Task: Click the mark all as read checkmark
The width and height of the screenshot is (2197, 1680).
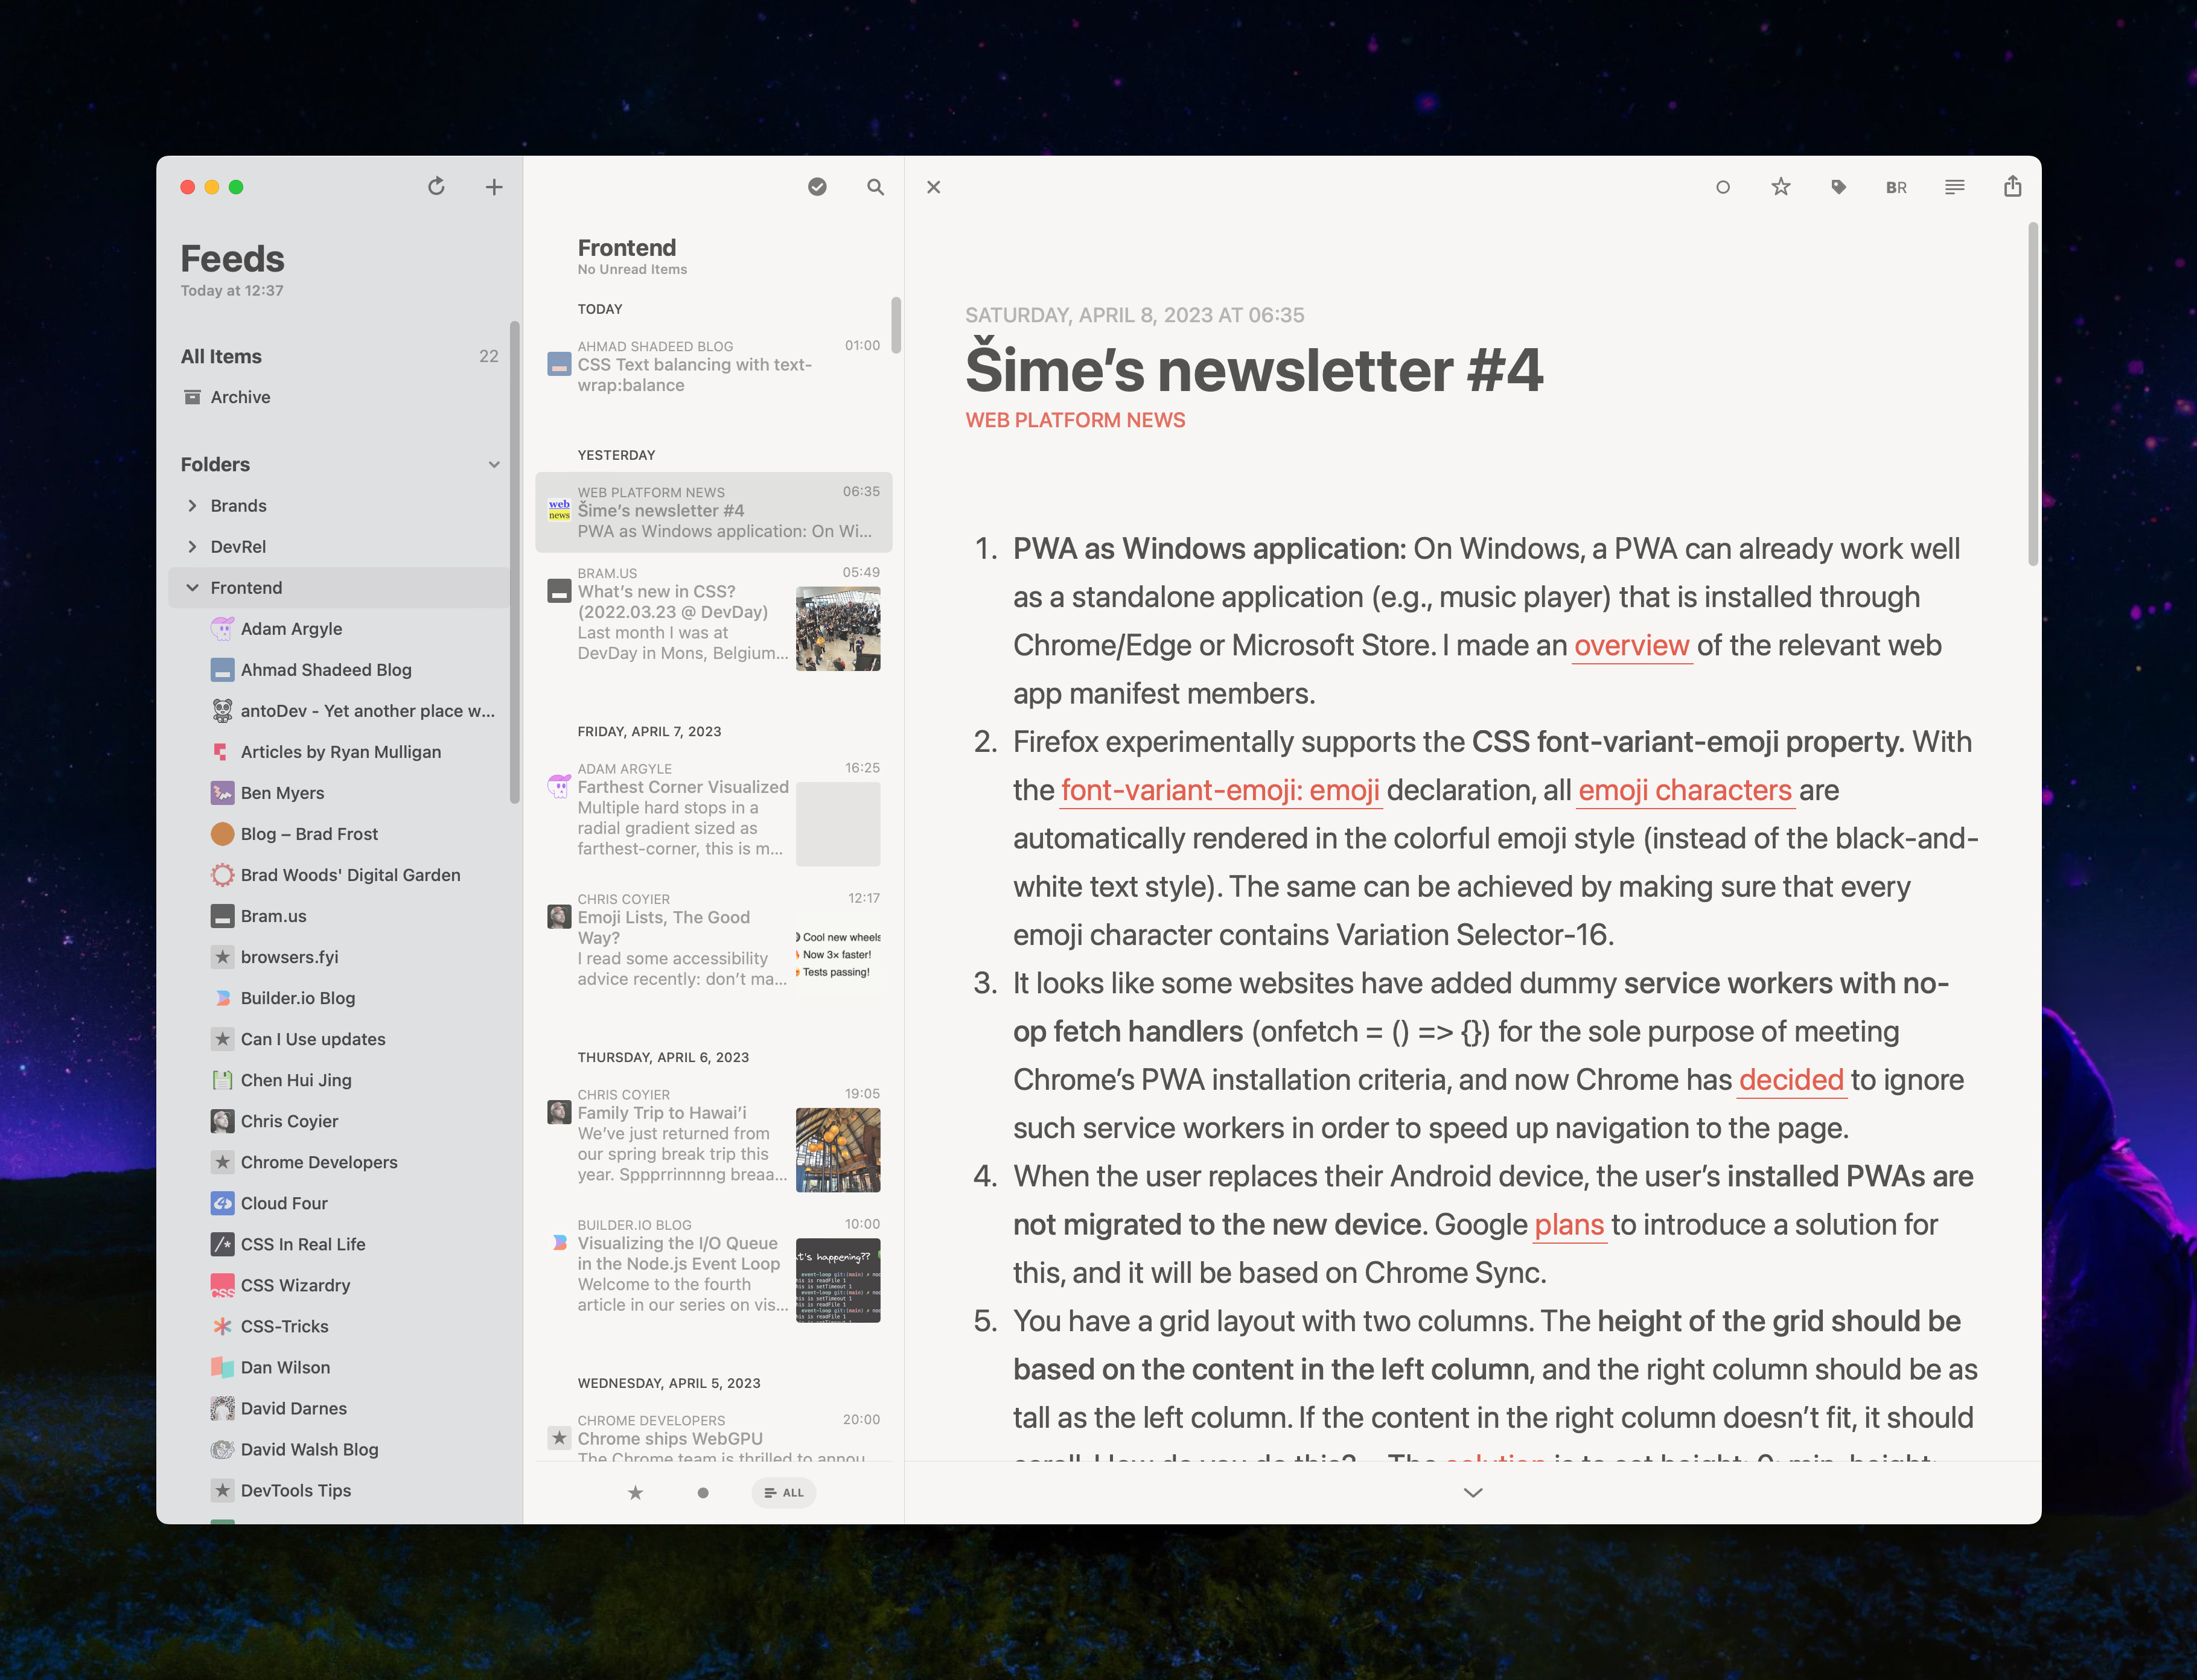Action: tap(817, 187)
